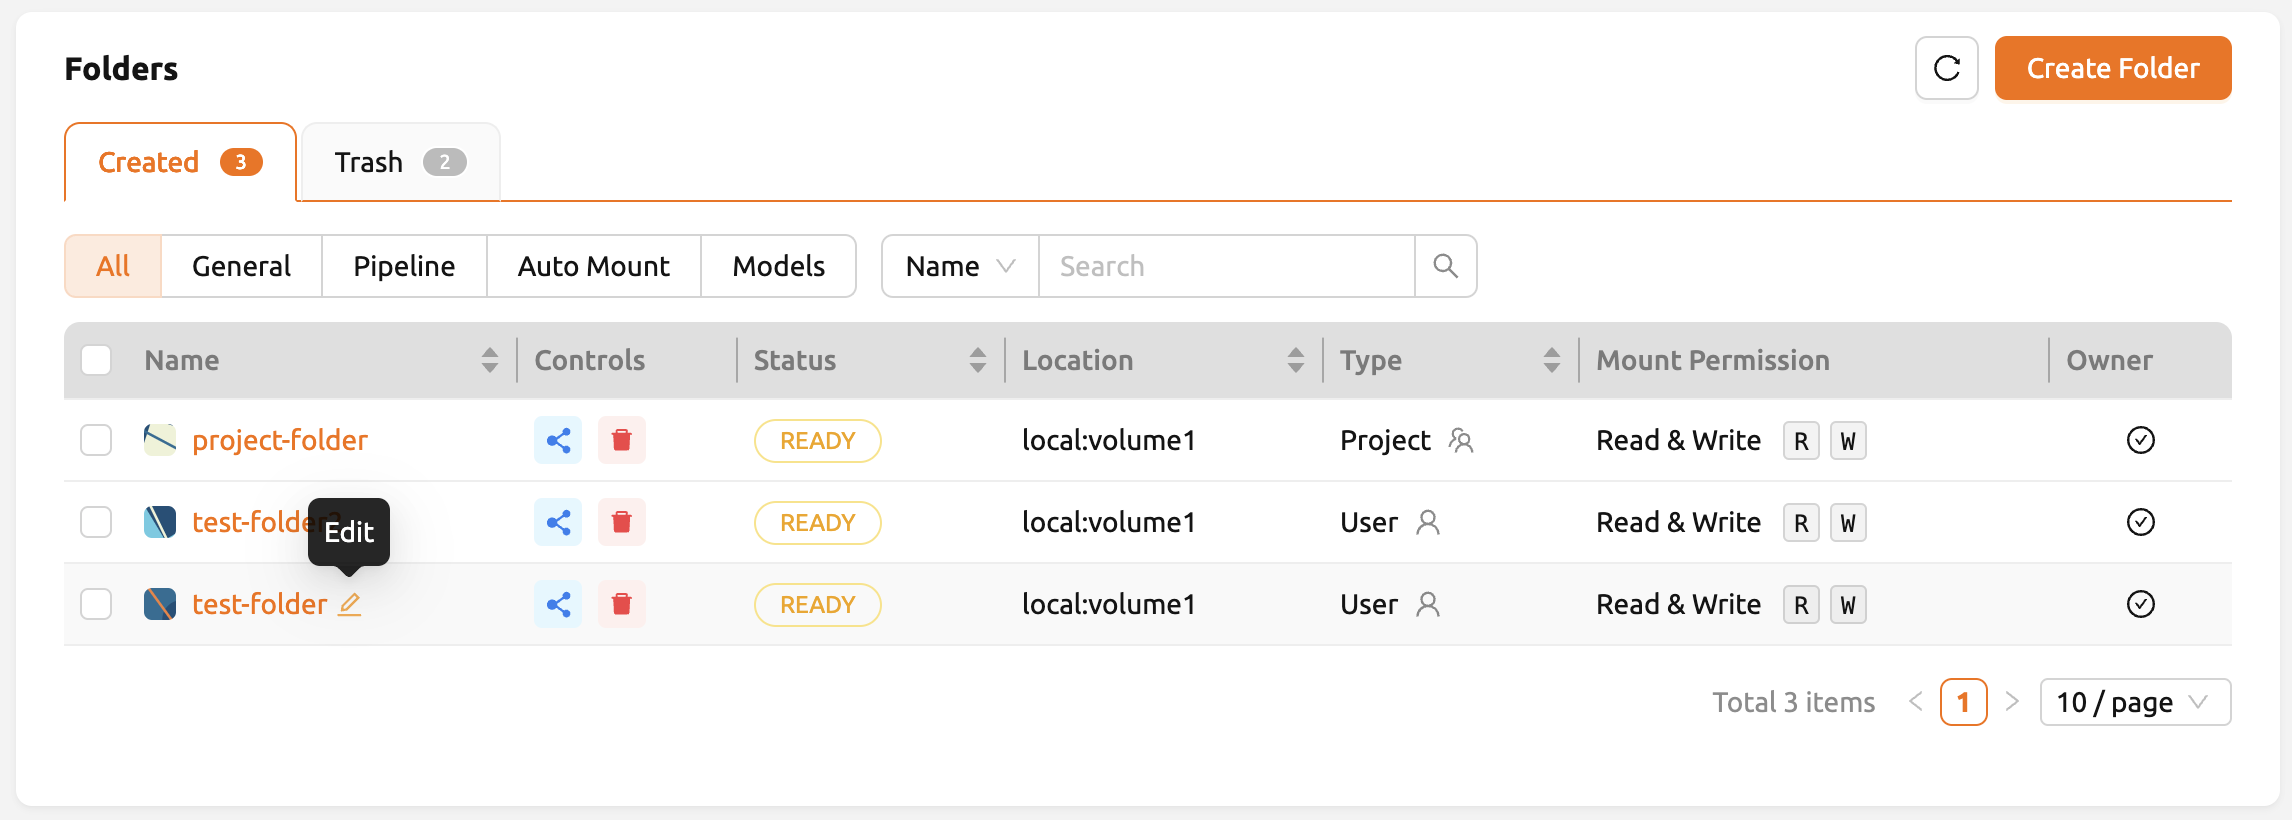This screenshot has width=2292, height=820.
Task: Click the refresh folders icon button
Action: coord(1946,68)
